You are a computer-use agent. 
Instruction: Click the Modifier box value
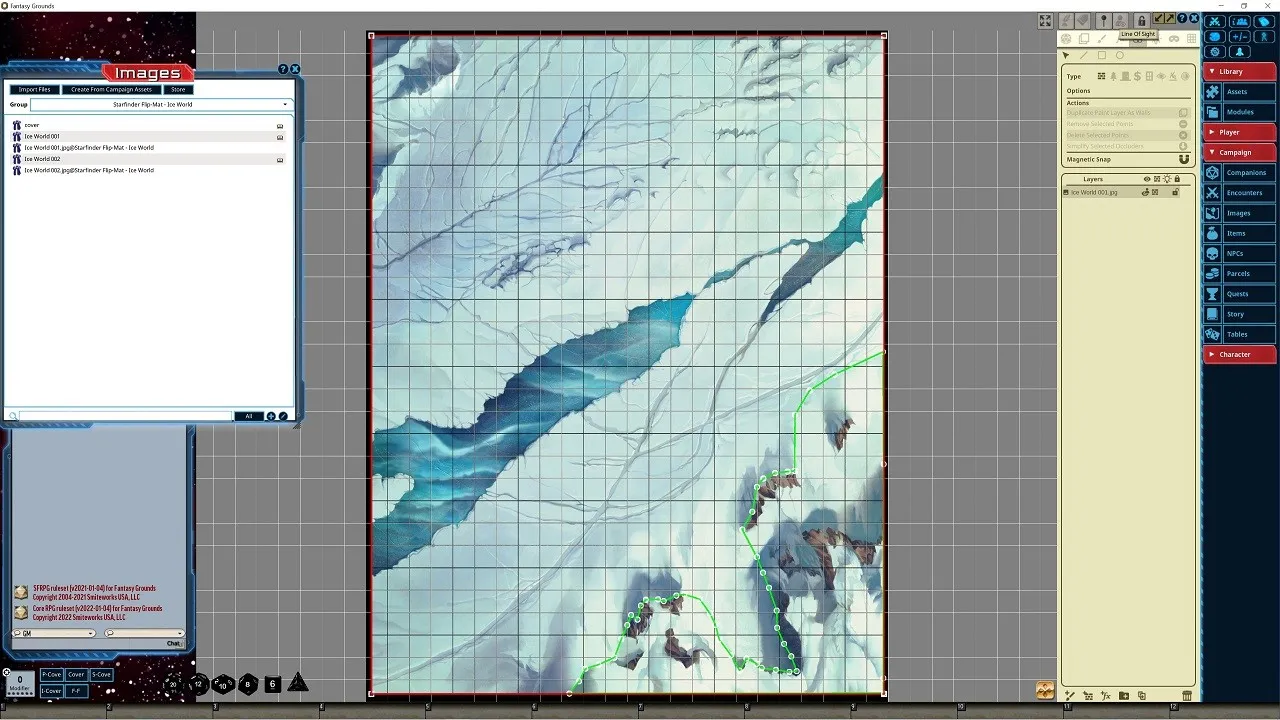pos(19,682)
